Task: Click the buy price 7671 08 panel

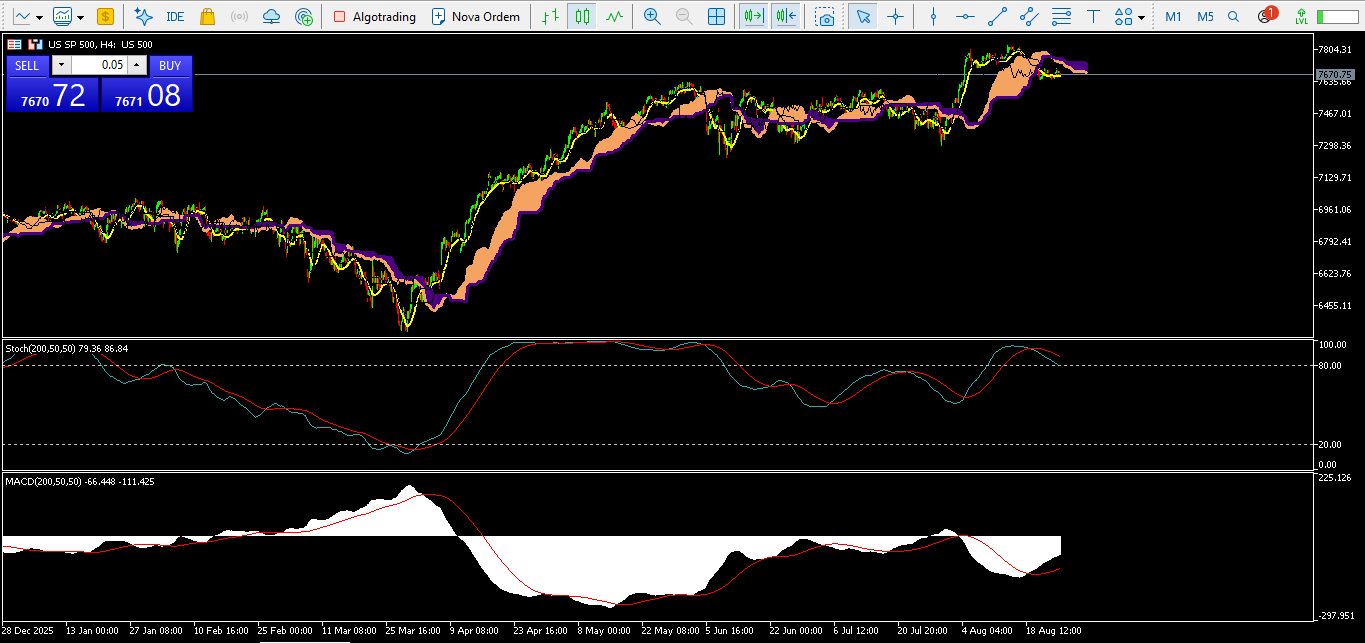Action: [147, 95]
